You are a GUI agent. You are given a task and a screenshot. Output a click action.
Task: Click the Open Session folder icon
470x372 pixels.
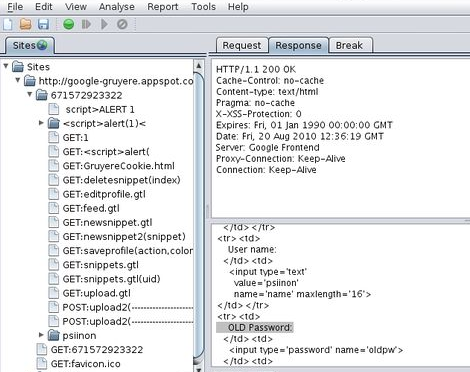tap(25, 24)
